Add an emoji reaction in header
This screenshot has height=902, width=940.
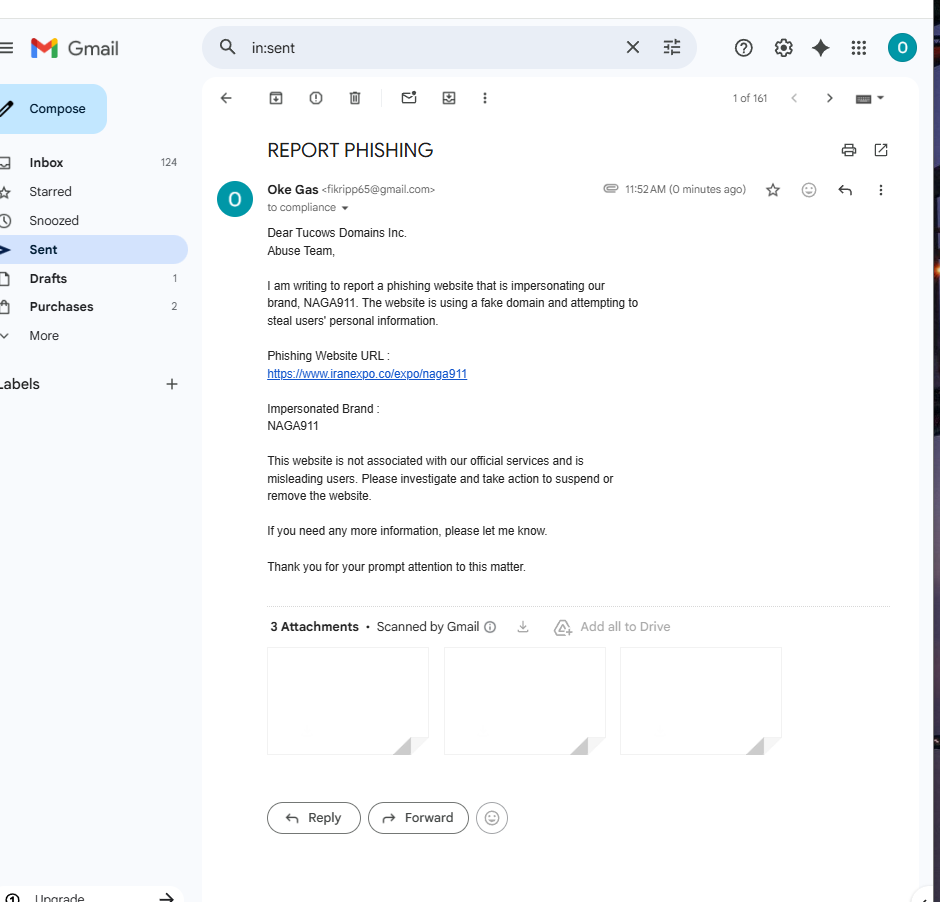[x=809, y=190]
